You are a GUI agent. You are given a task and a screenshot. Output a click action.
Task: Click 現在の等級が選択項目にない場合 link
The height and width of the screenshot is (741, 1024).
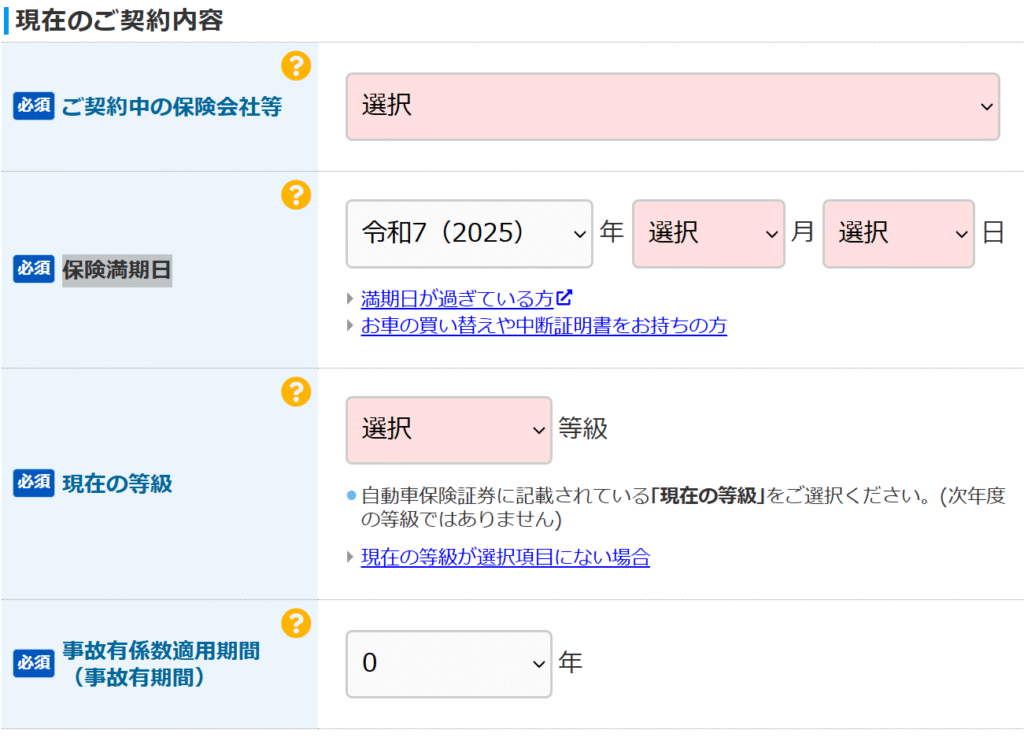pos(505,557)
